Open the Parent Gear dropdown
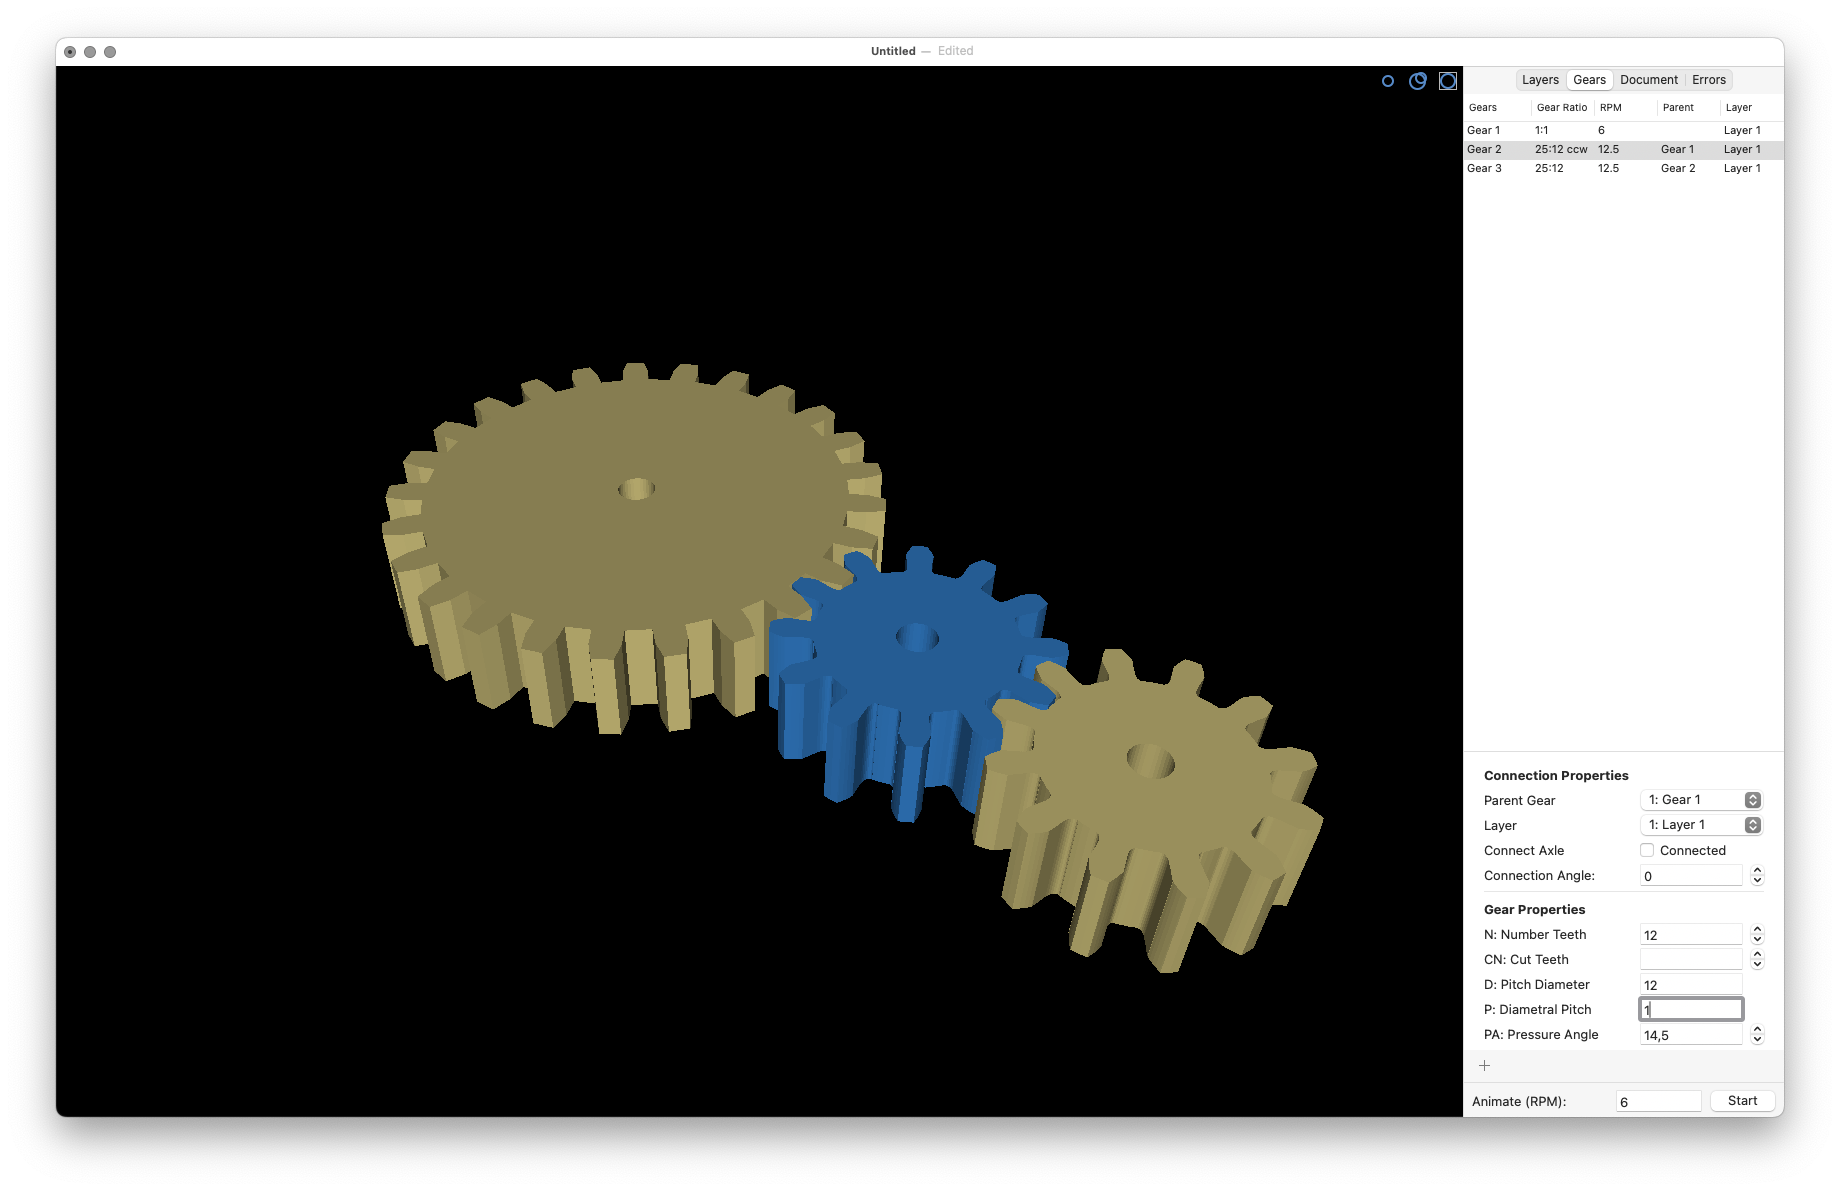The width and height of the screenshot is (1840, 1191). coord(1701,800)
